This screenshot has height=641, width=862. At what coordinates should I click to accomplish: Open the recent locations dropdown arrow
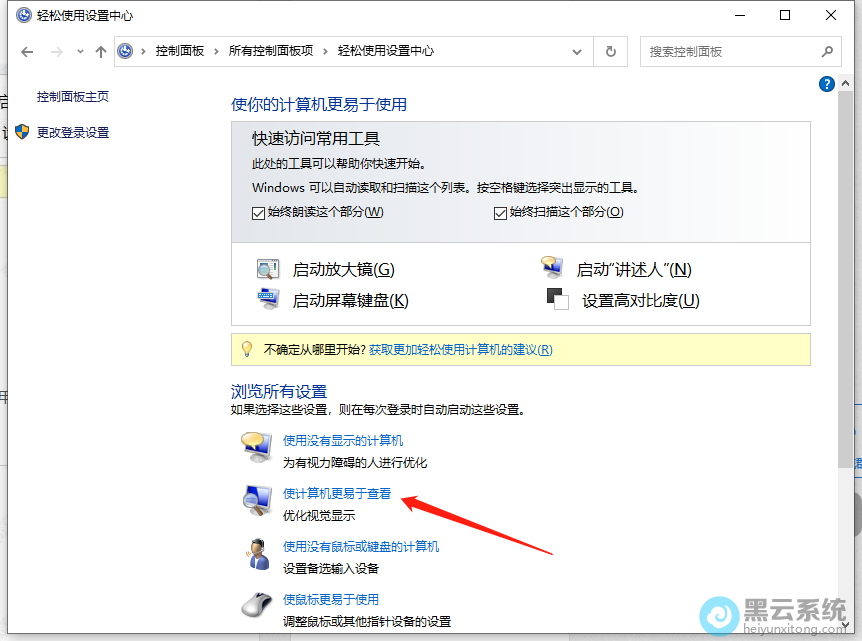[80, 52]
